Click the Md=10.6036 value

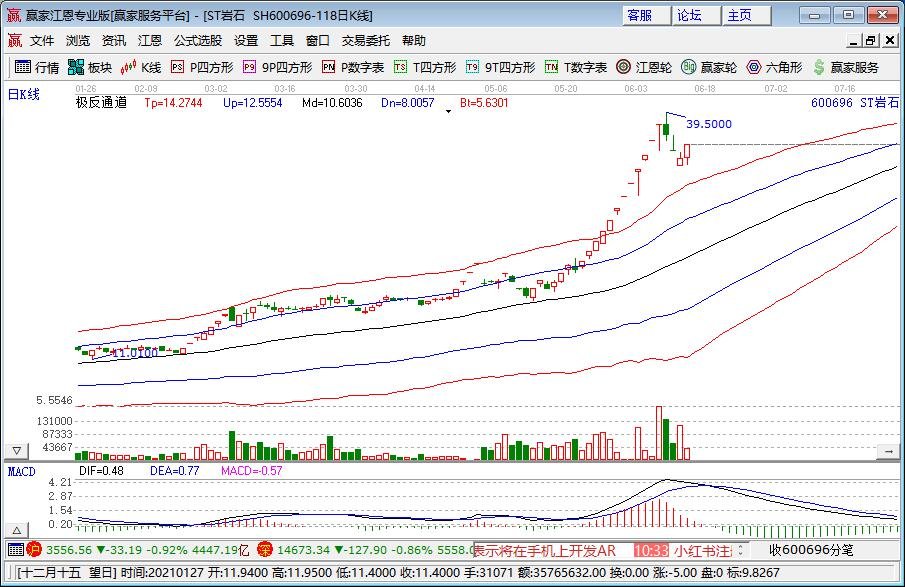coord(332,103)
